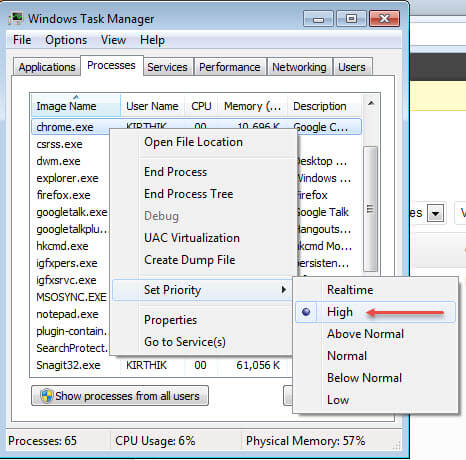Viewport: 466px width, 460px height.
Task: Select Open File Location
Action: pos(193,142)
